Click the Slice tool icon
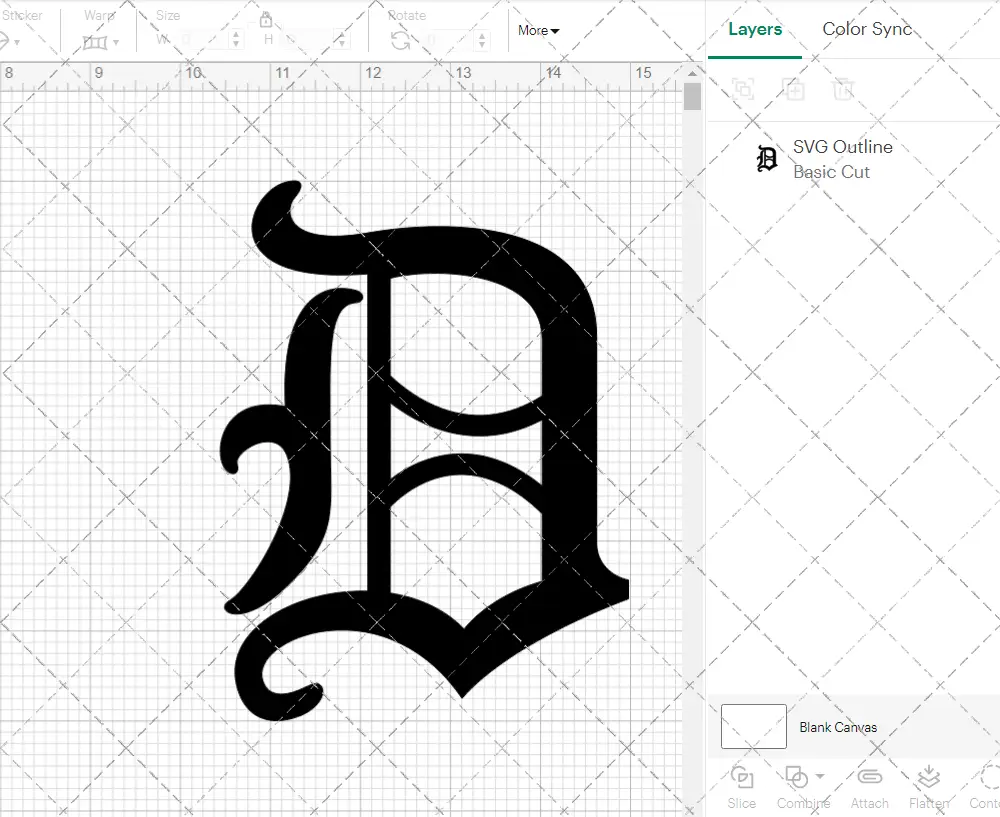The height and width of the screenshot is (817, 1000). 742,778
